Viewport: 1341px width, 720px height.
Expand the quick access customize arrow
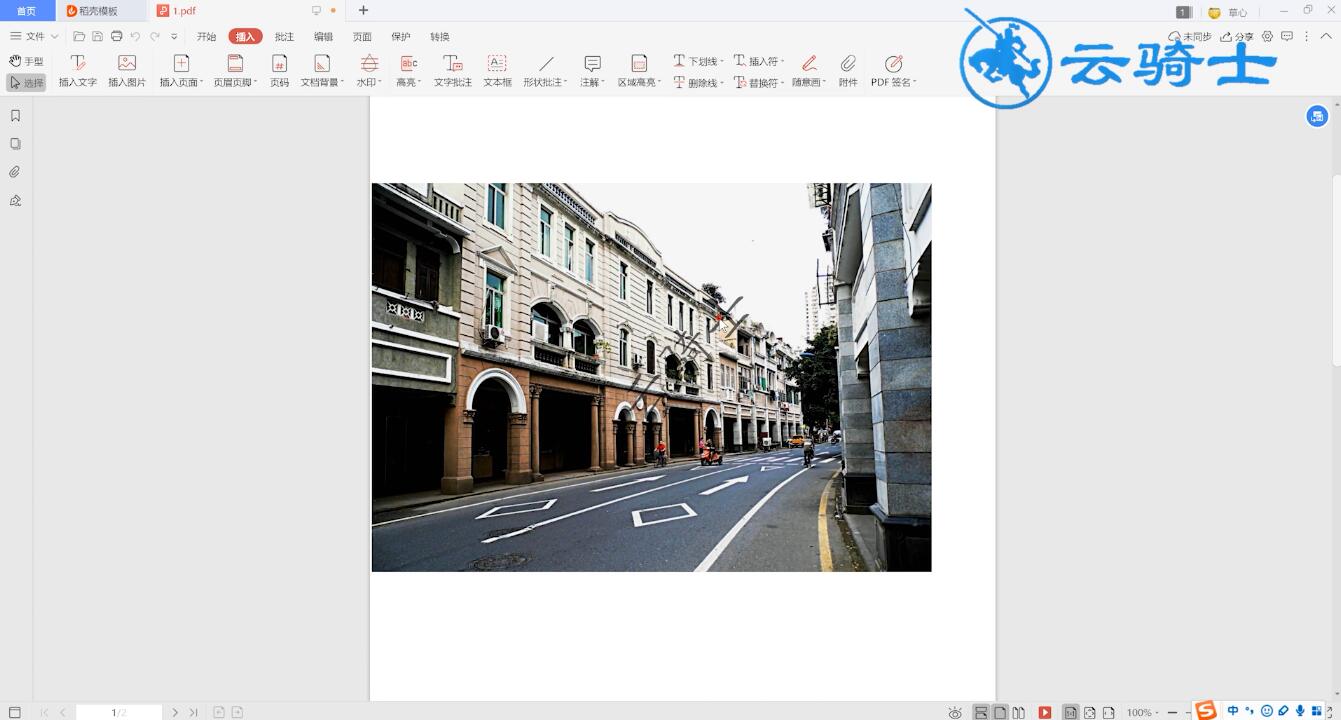174,37
